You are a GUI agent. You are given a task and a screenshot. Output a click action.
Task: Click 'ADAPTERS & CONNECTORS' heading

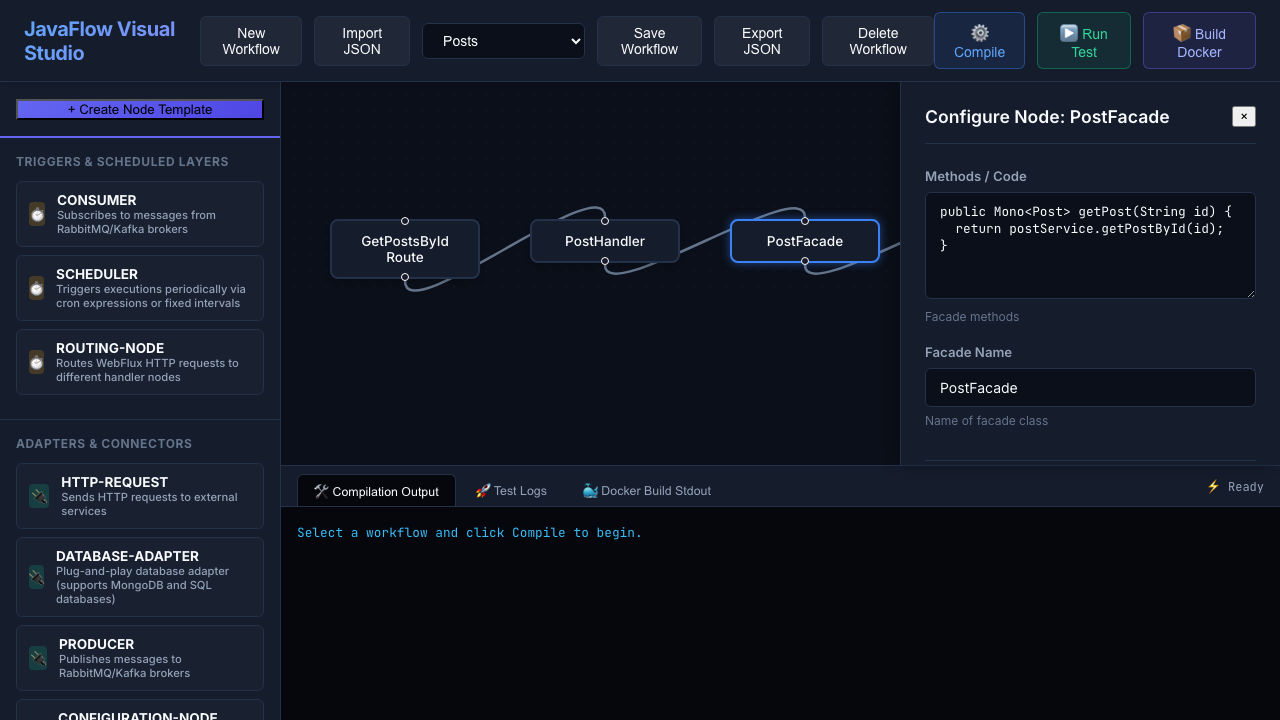104,444
